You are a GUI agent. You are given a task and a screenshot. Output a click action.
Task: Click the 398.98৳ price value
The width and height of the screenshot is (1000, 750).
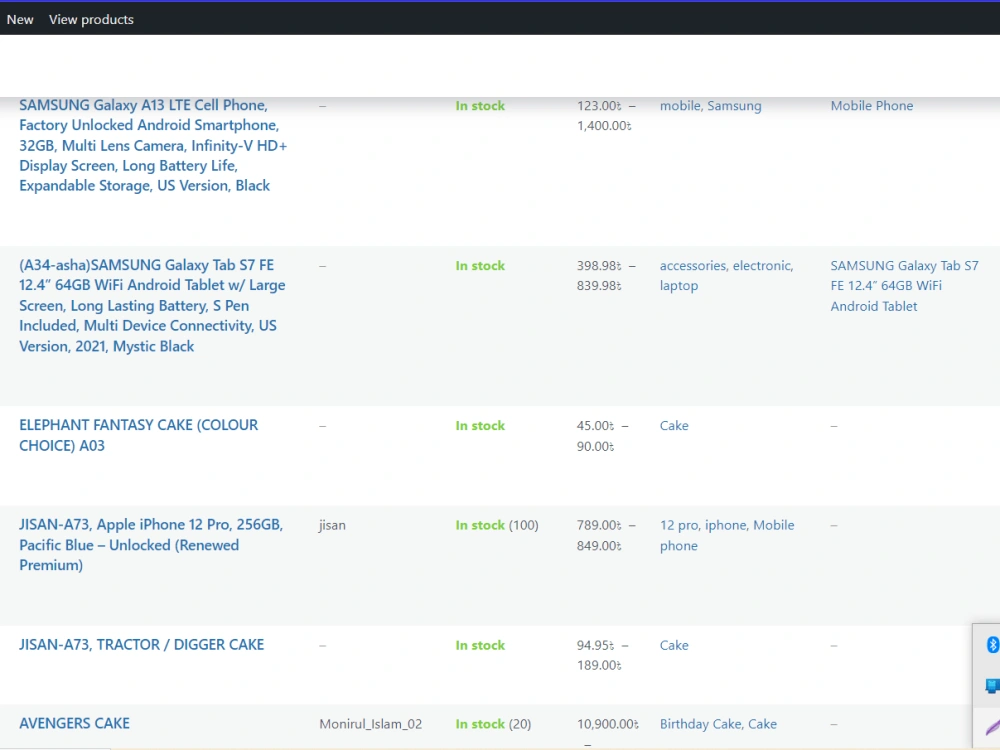tap(599, 266)
